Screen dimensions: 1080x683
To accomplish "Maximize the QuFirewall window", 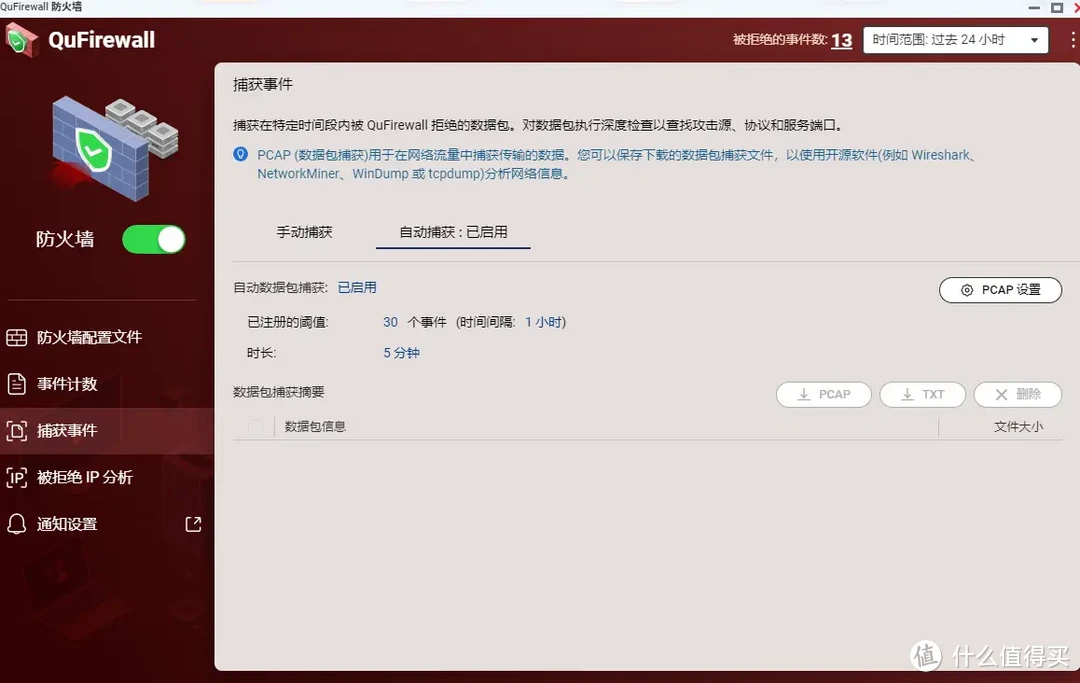I will click(1057, 8).
